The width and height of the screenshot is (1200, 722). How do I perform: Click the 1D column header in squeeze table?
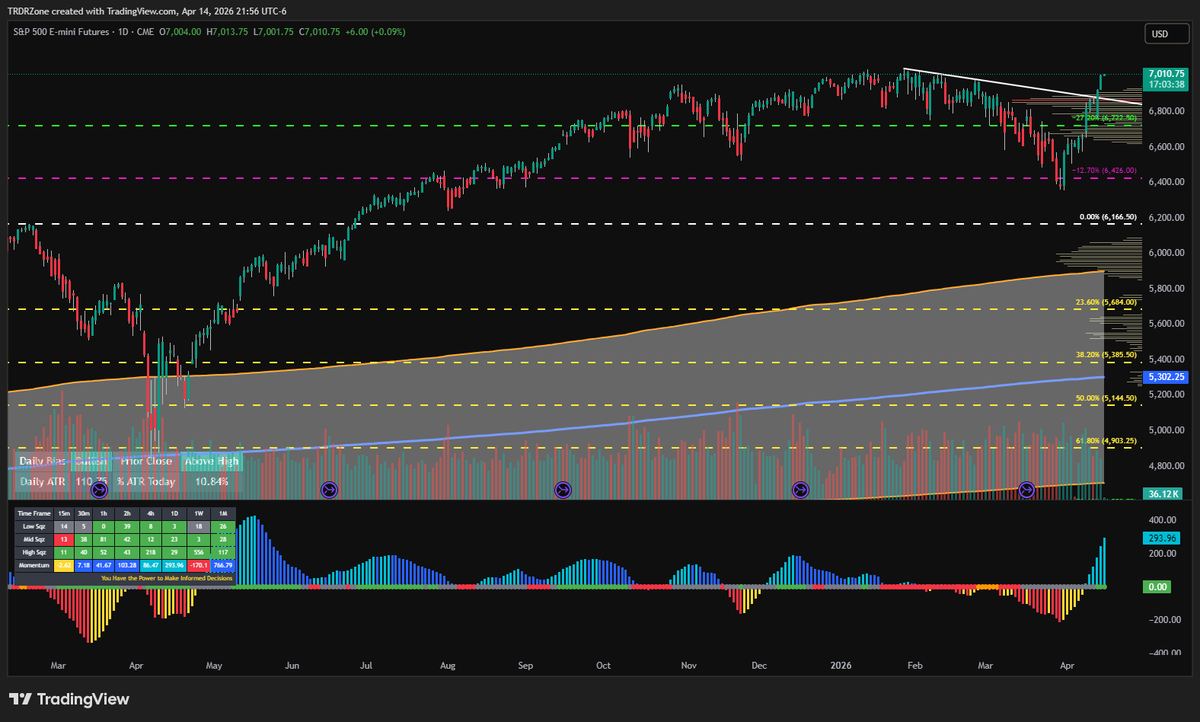(x=174, y=514)
